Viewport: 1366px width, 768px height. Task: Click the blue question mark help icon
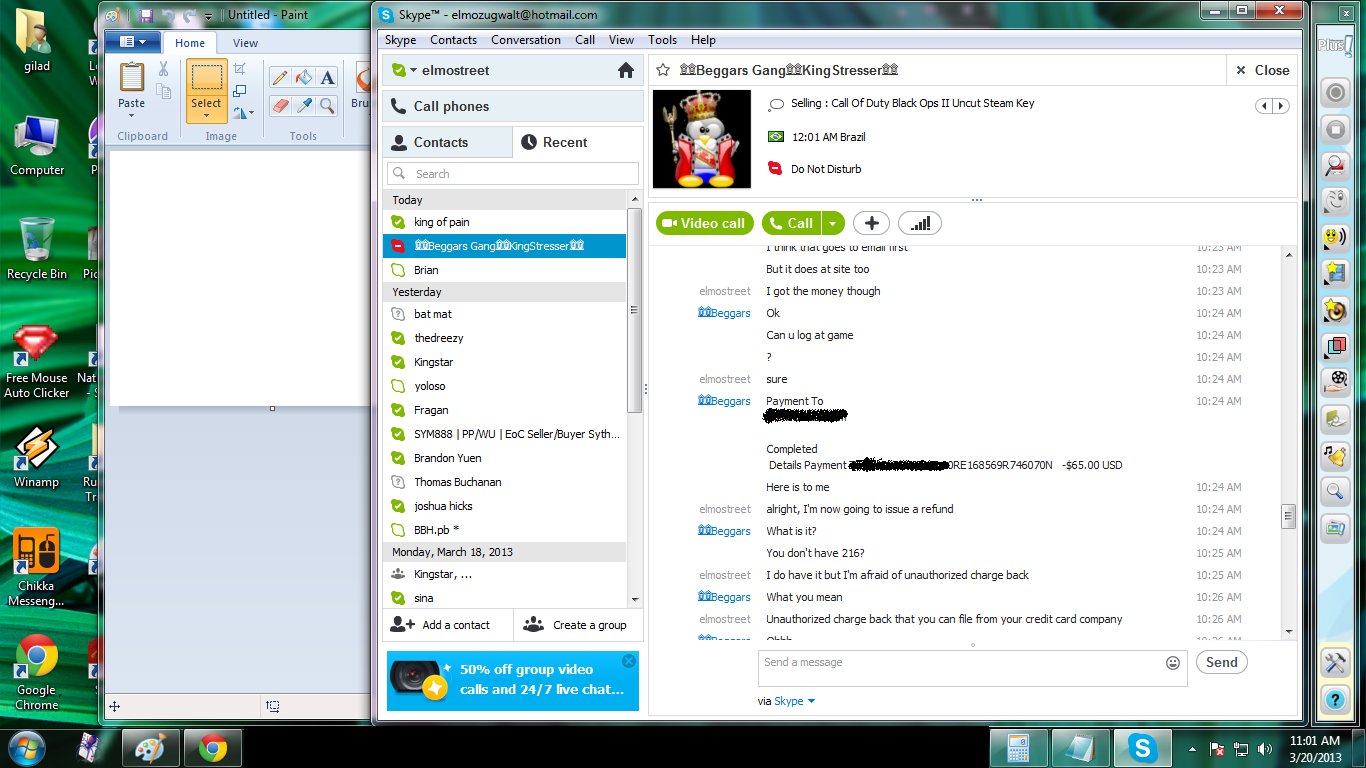tap(1335, 699)
